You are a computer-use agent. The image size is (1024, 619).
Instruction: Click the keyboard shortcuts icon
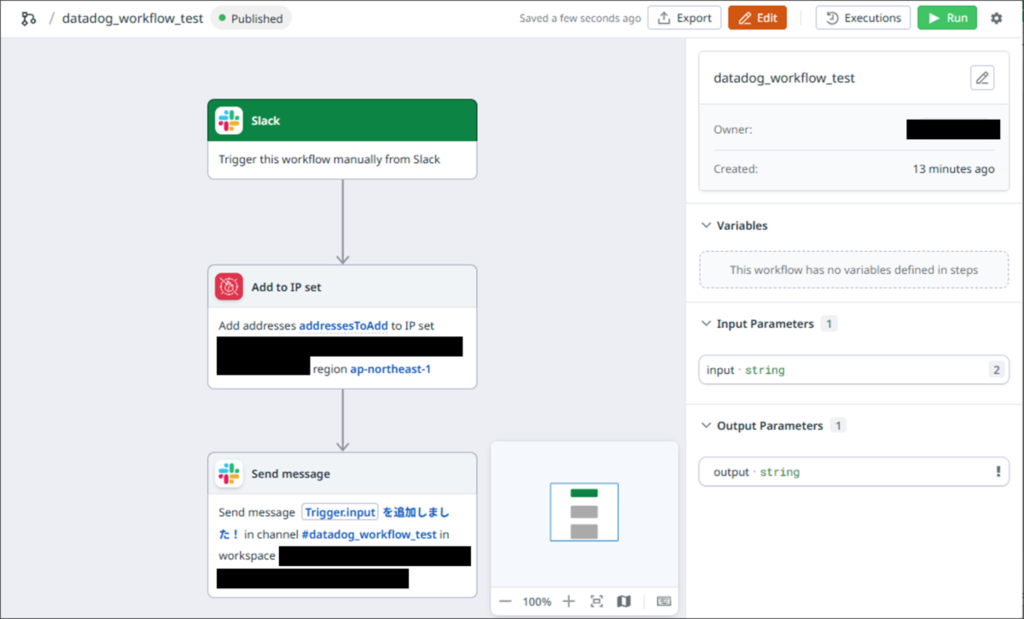coord(664,601)
